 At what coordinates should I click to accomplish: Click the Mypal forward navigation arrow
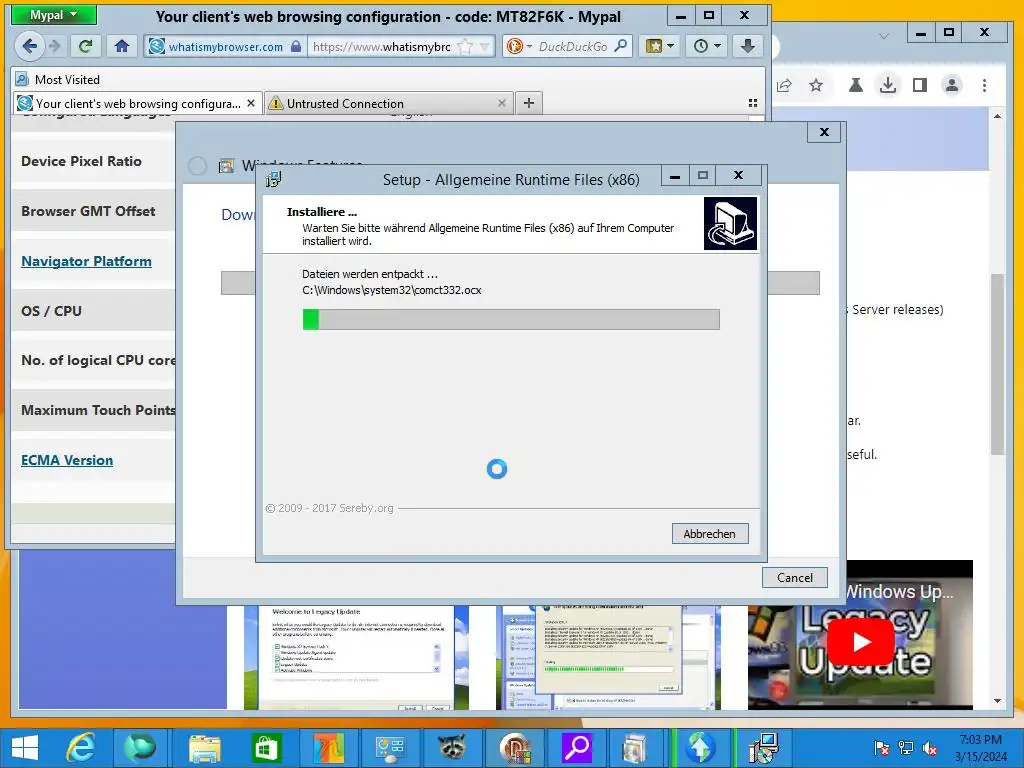coord(56,46)
